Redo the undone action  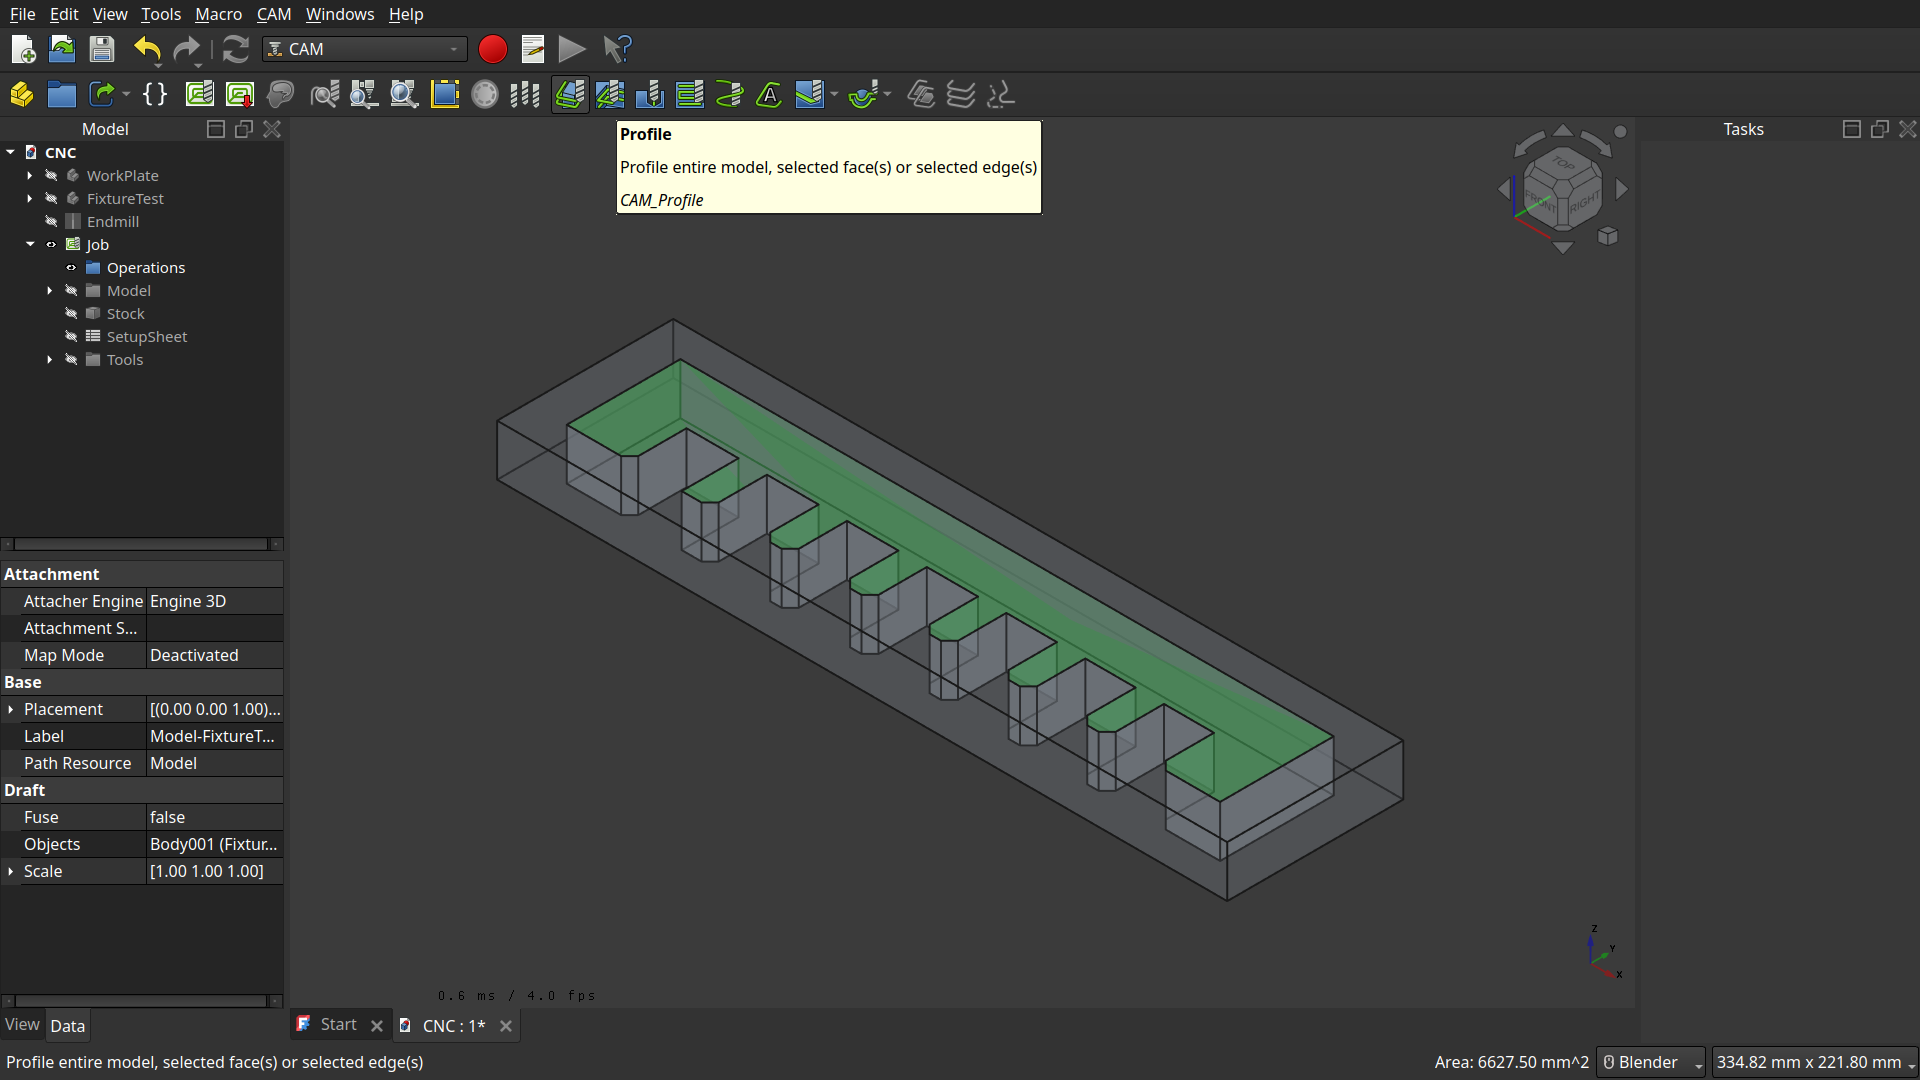click(187, 49)
